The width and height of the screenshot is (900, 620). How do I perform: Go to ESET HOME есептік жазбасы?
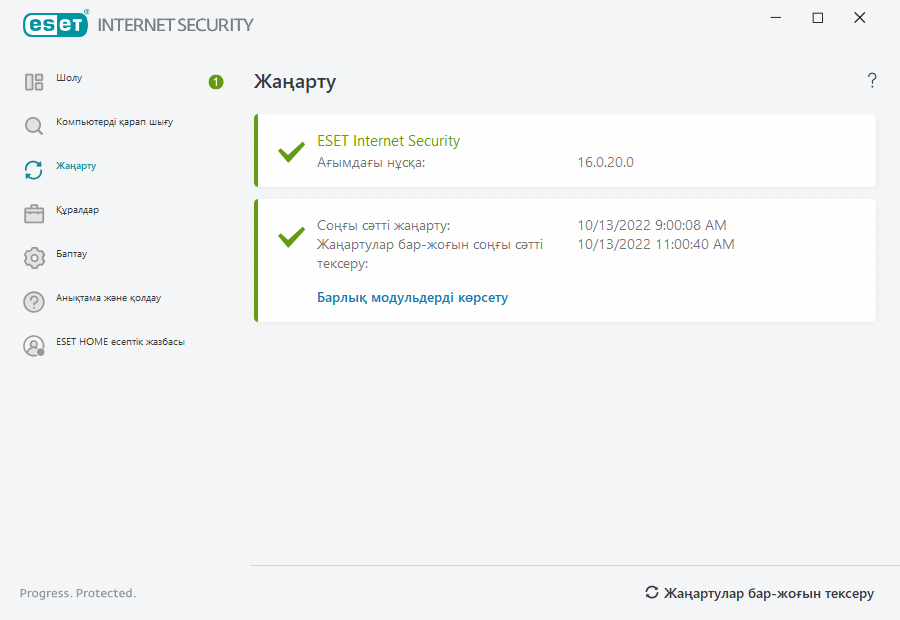point(120,342)
